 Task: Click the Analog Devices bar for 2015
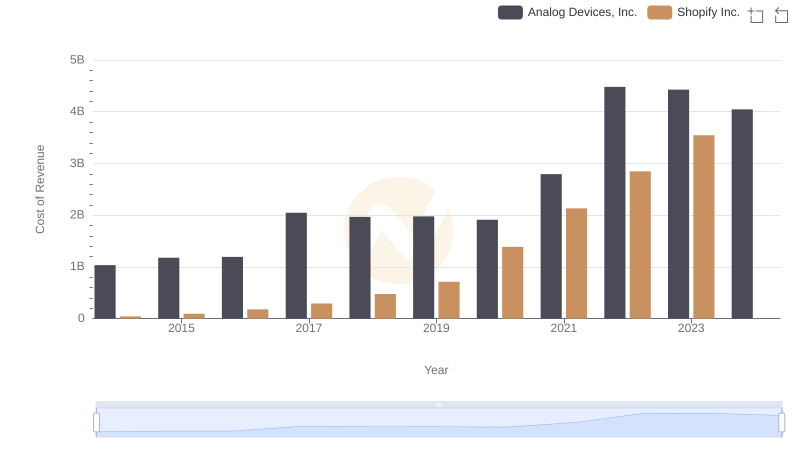[168, 288]
